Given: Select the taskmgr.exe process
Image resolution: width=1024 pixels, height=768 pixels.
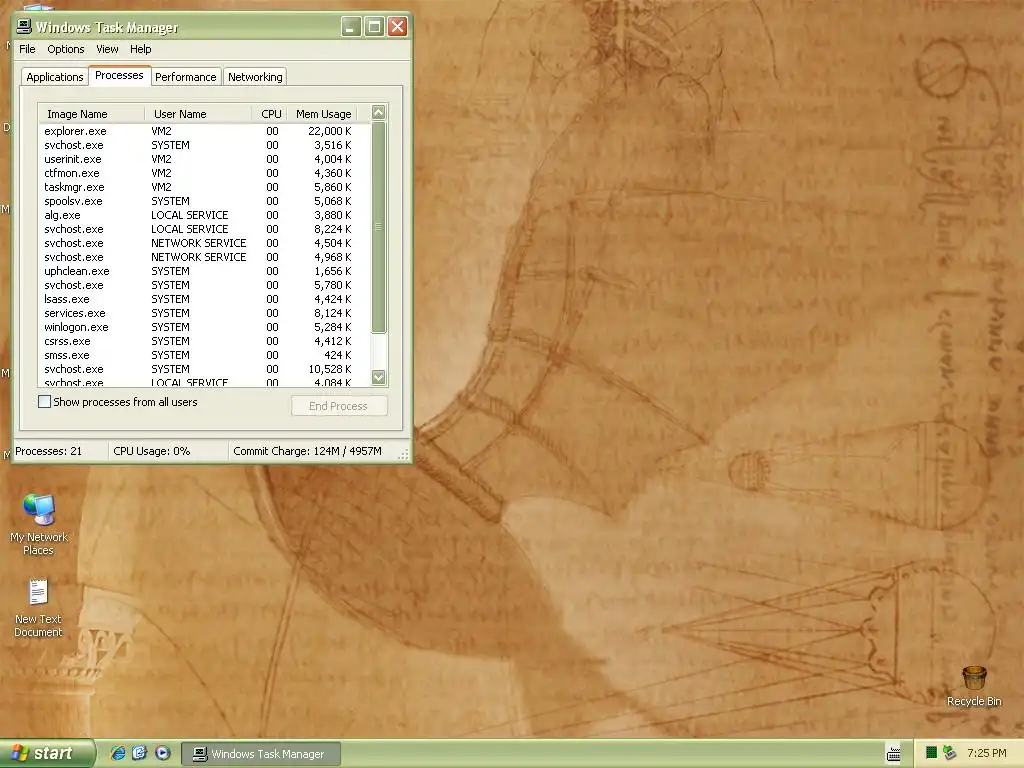Looking at the screenshot, I should [x=204, y=187].
